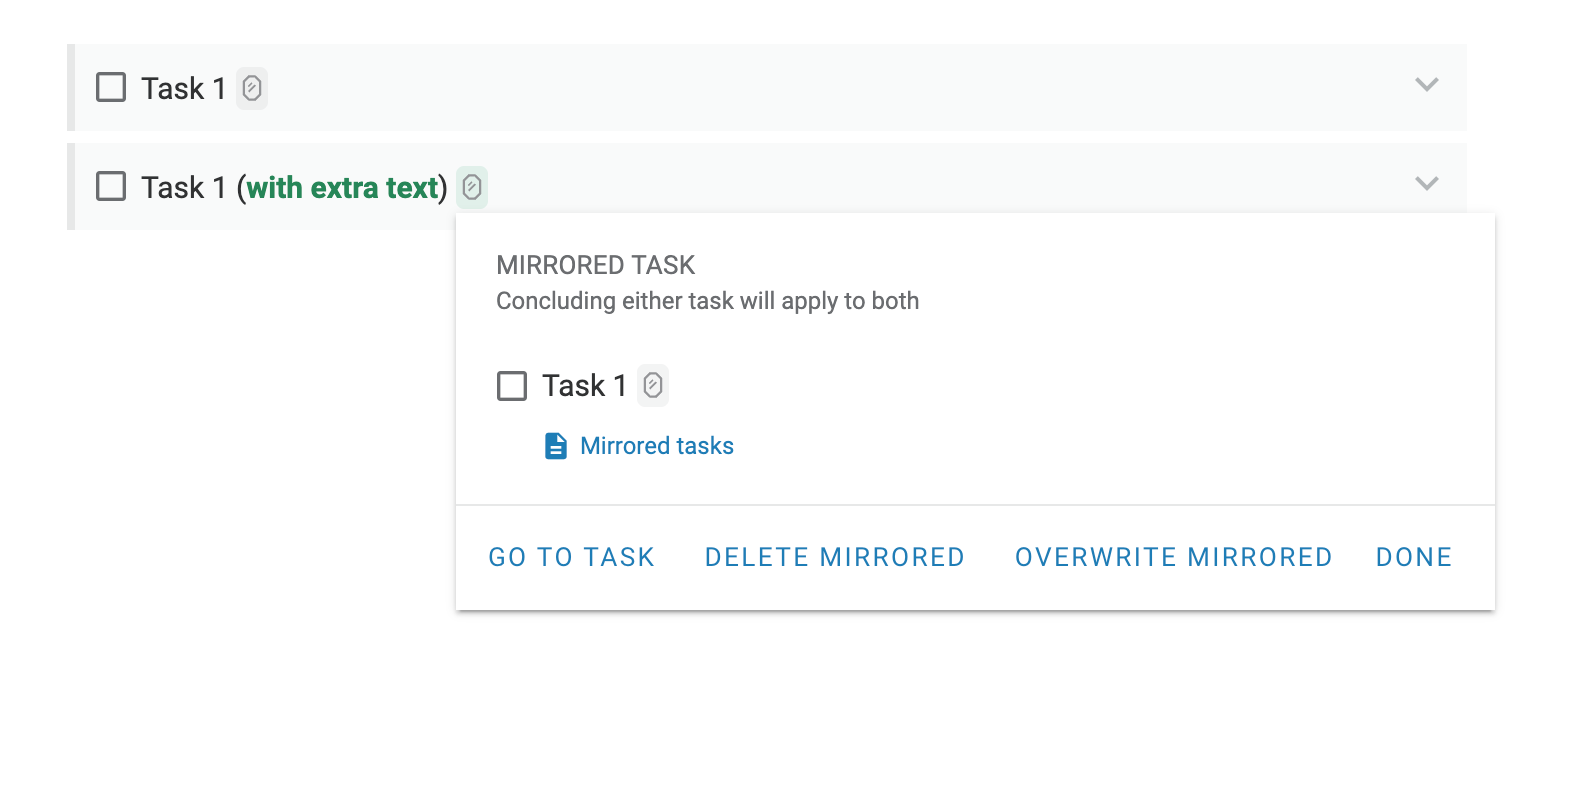
Task: Click mirrored icon after "with extra text" task
Action: (x=472, y=187)
